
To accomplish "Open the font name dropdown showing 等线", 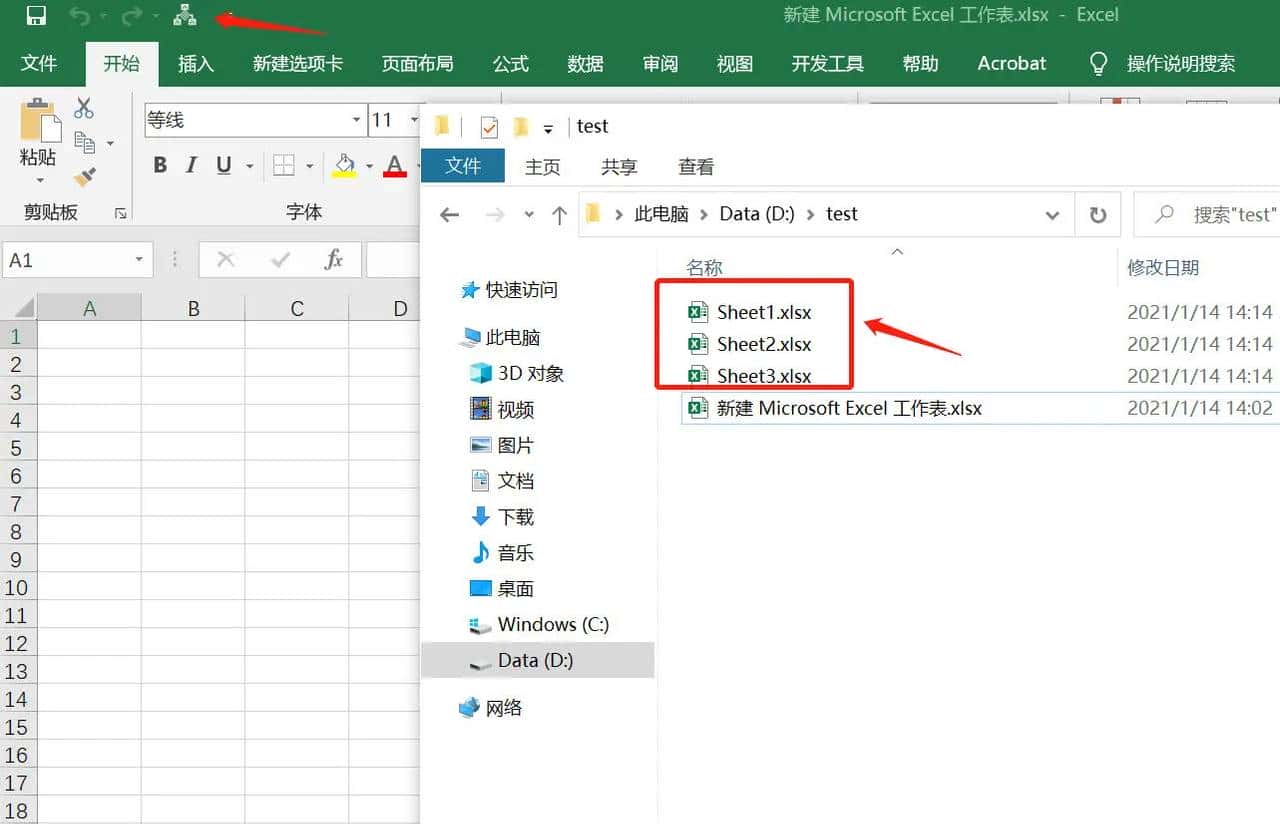I will pos(357,120).
